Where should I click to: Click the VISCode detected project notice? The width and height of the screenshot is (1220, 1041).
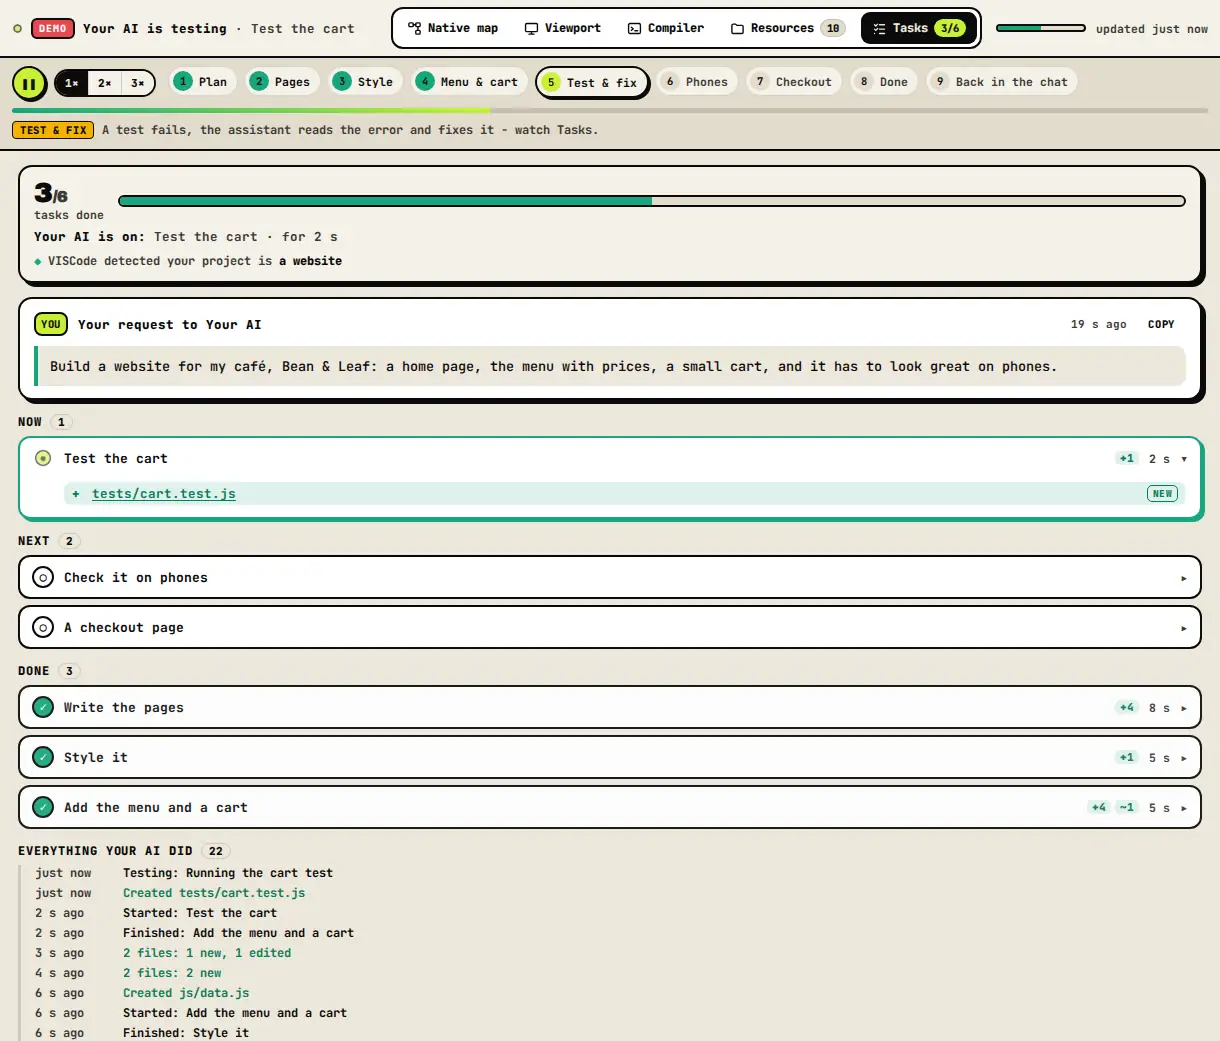[188, 261]
